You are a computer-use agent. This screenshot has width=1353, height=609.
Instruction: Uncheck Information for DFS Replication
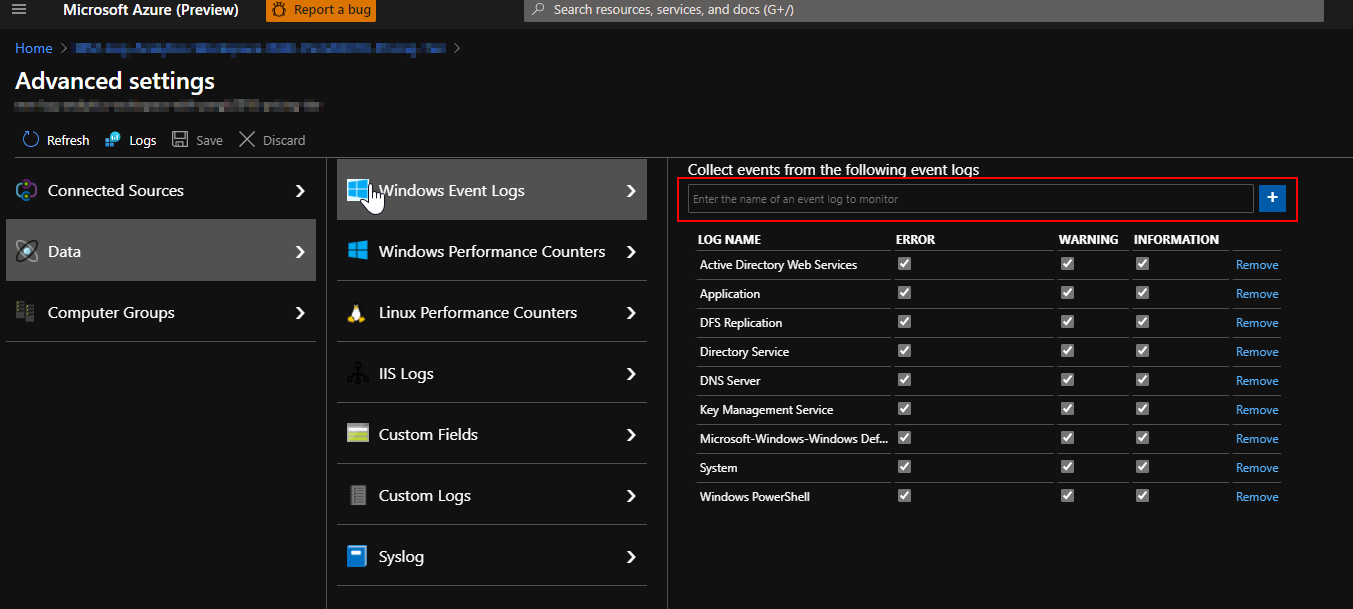[x=1142, y=322]
